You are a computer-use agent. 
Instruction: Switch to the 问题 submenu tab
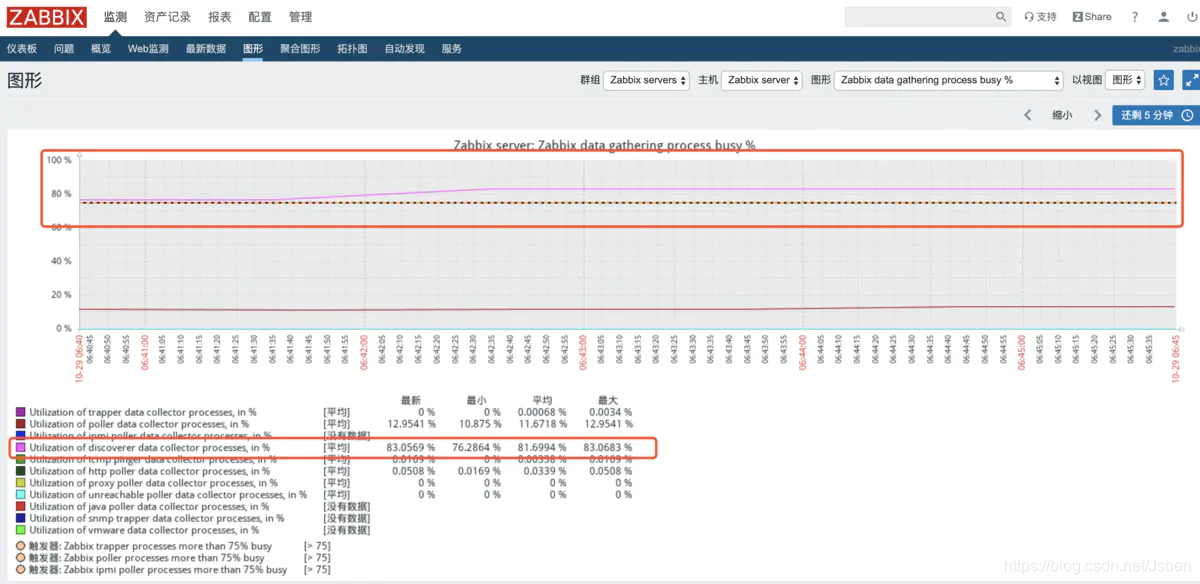point(64,48)
